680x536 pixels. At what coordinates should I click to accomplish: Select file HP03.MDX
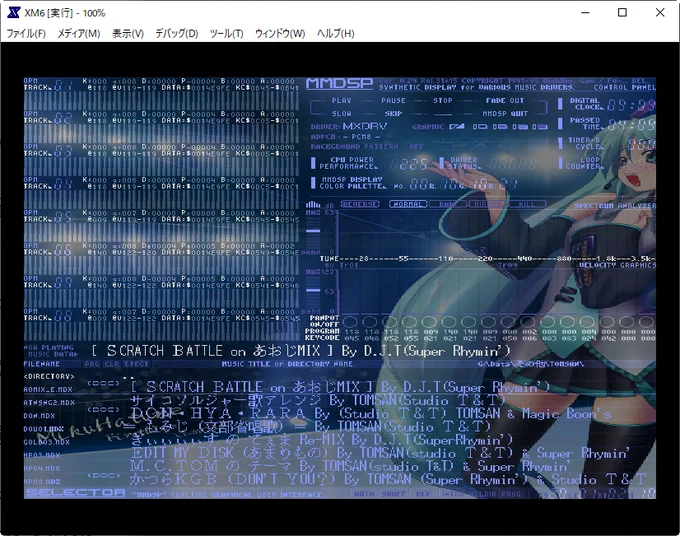point(42,455)
